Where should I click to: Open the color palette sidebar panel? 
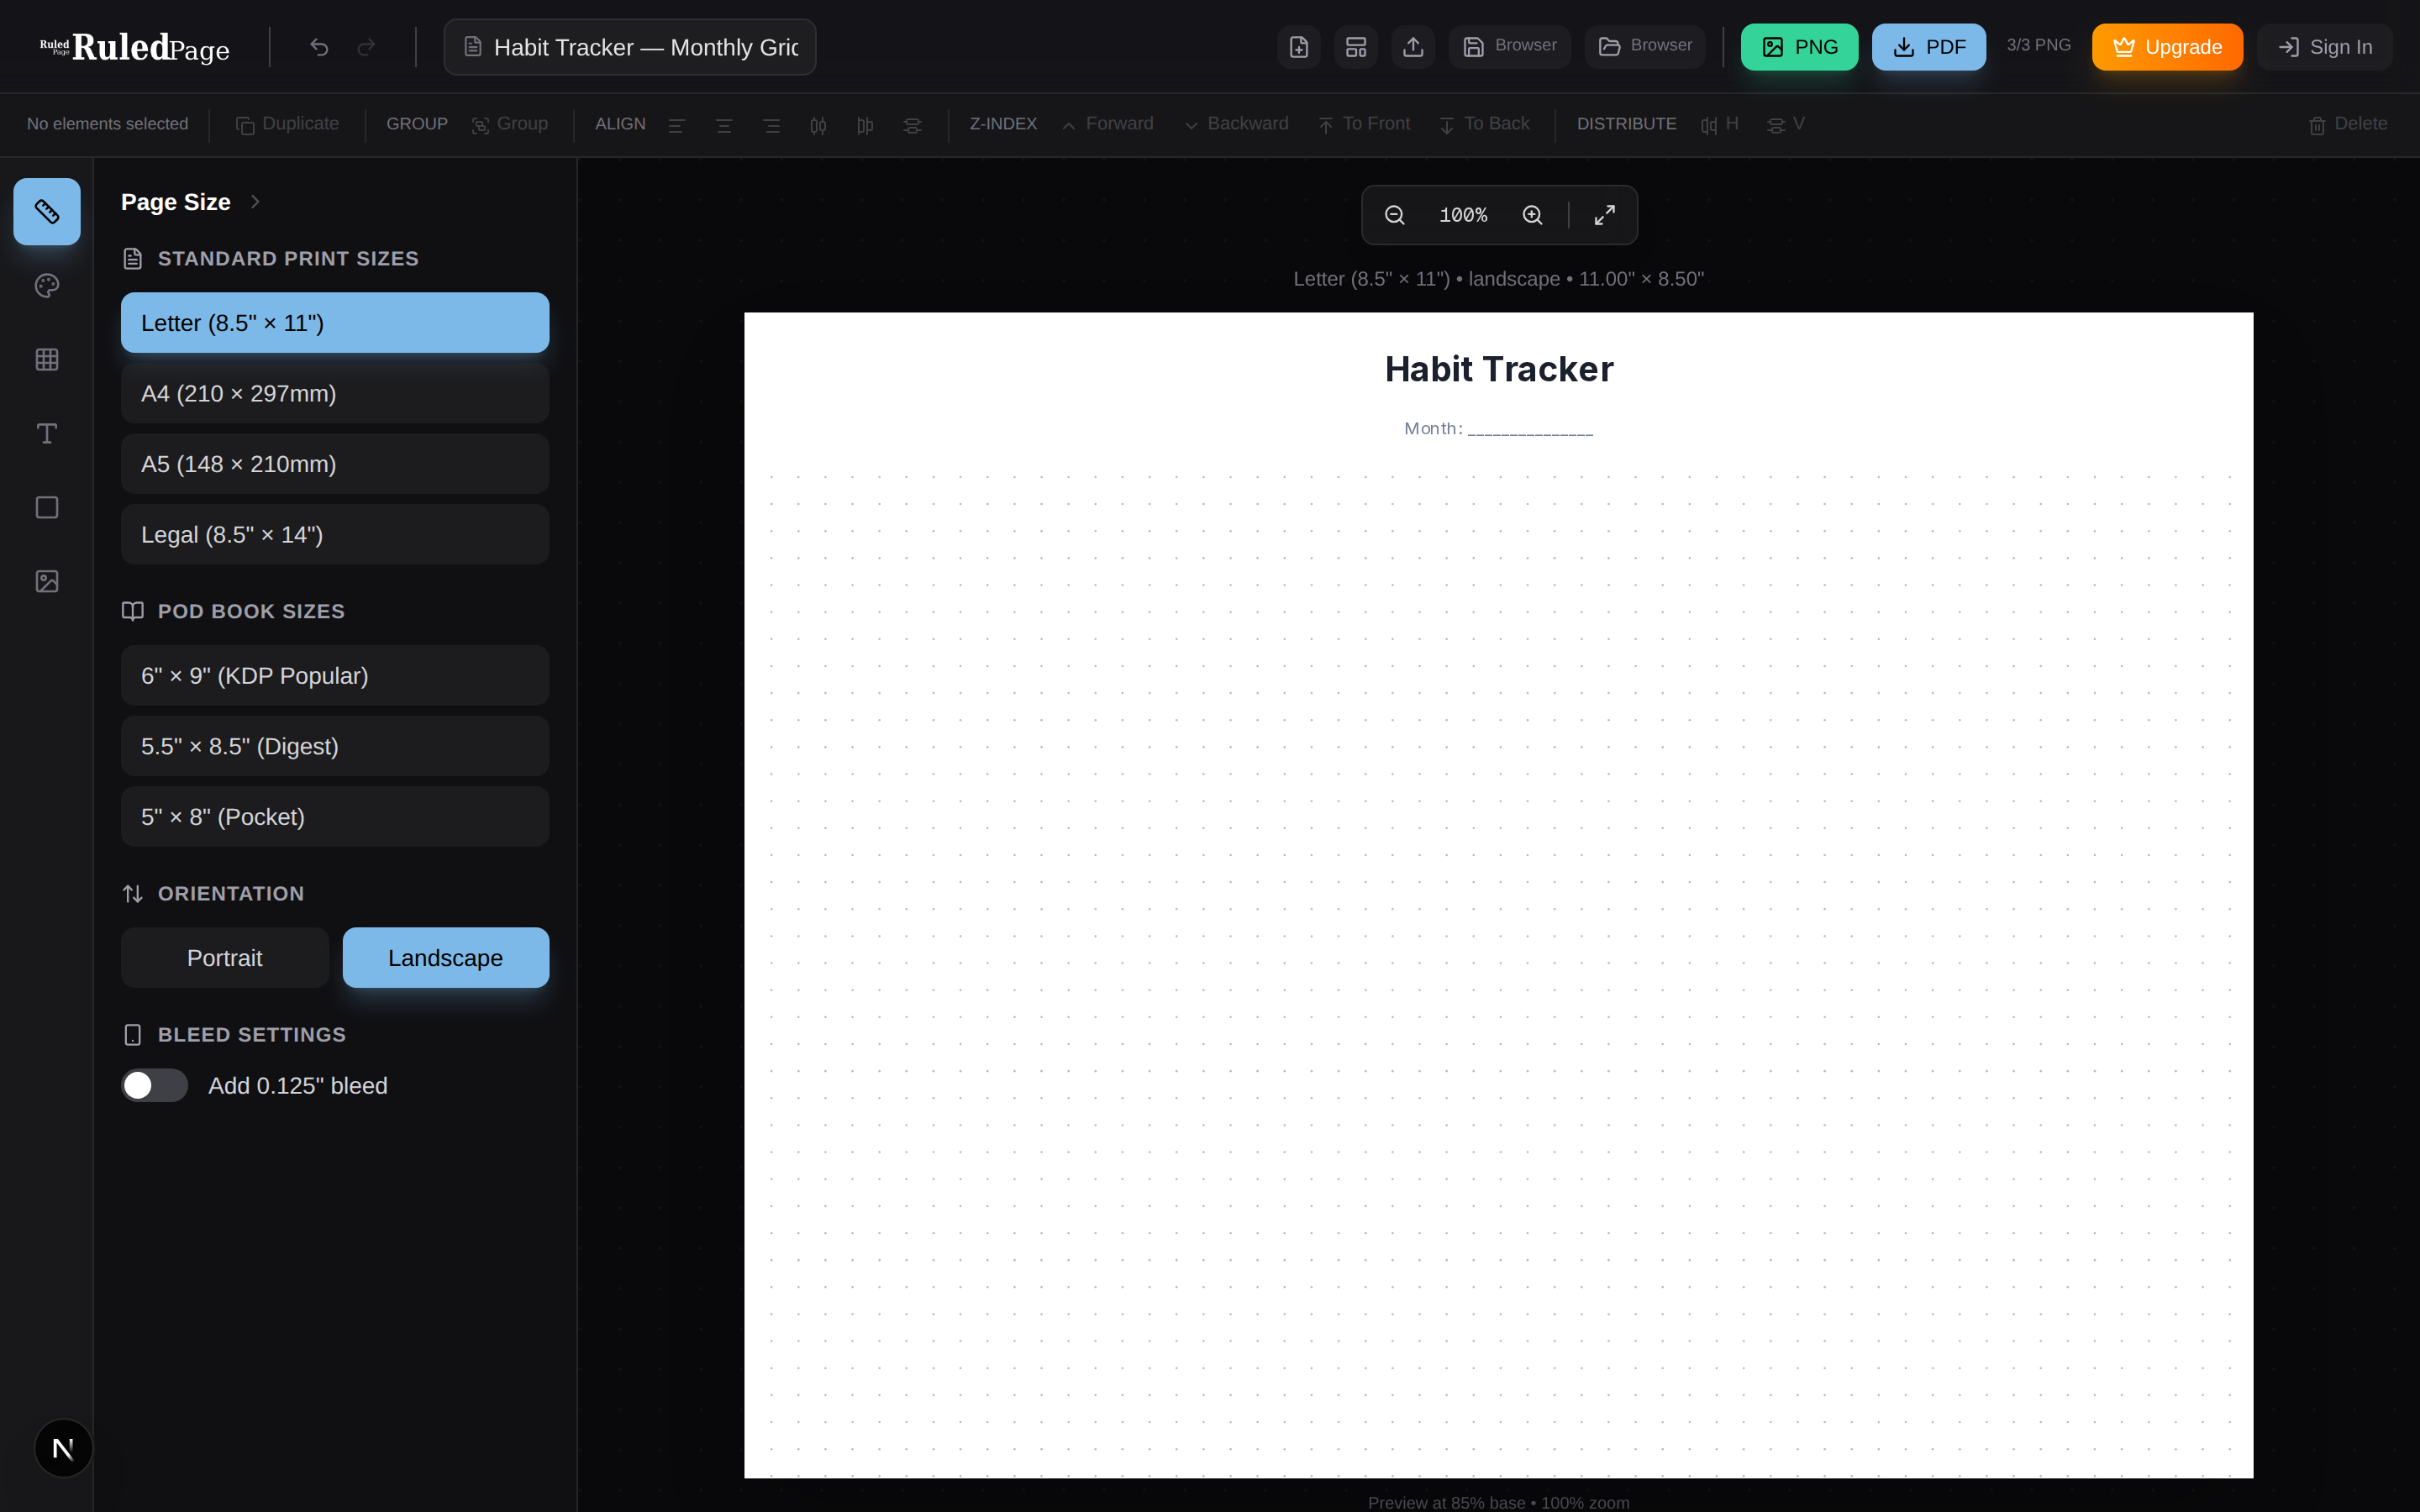pos(47,286)
